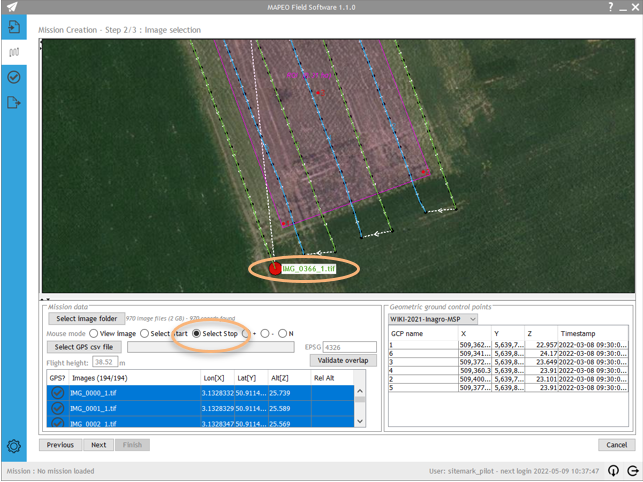Toggle GPS check for IMG_0001_1.tif
Image resolution: width=643 pixels, height=482 pixels.
pyautogui.click(x=57, y=408)
